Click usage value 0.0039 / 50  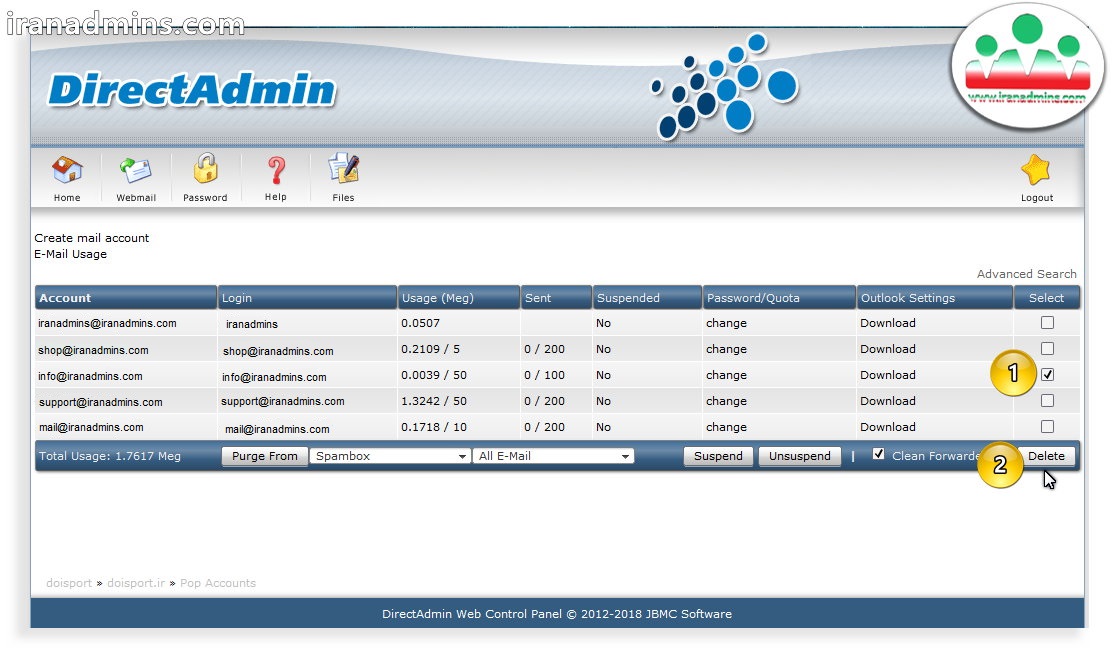point(434,375)
